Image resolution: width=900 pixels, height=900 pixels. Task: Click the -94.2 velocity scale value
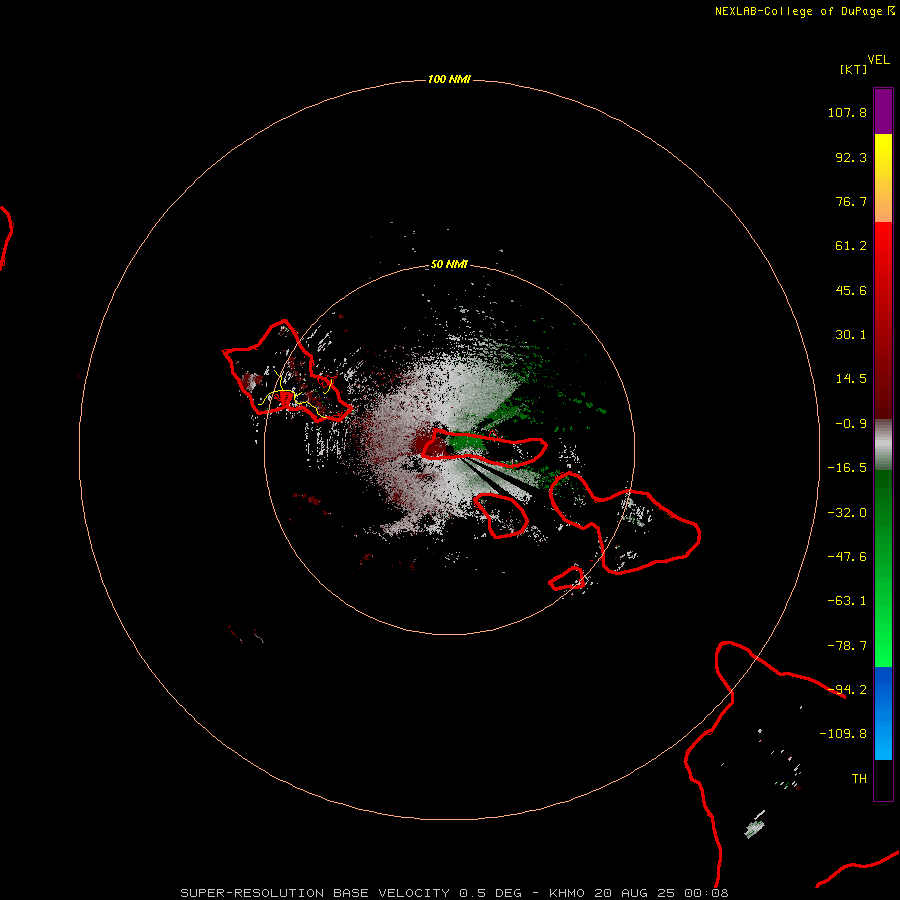tap(847, 689)
